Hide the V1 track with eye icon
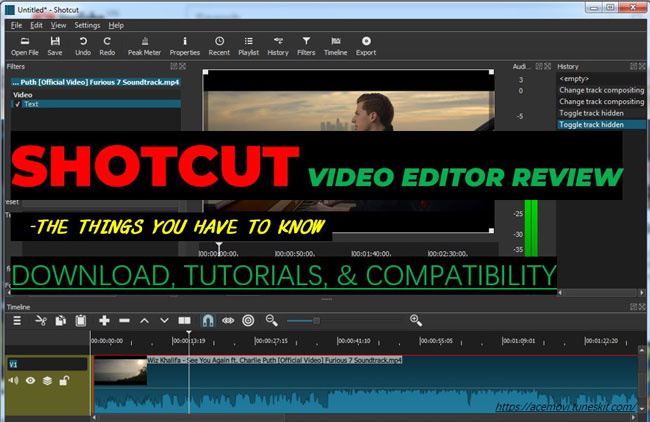The width and height of the screenshot is (650, 422). coord(30,380)
